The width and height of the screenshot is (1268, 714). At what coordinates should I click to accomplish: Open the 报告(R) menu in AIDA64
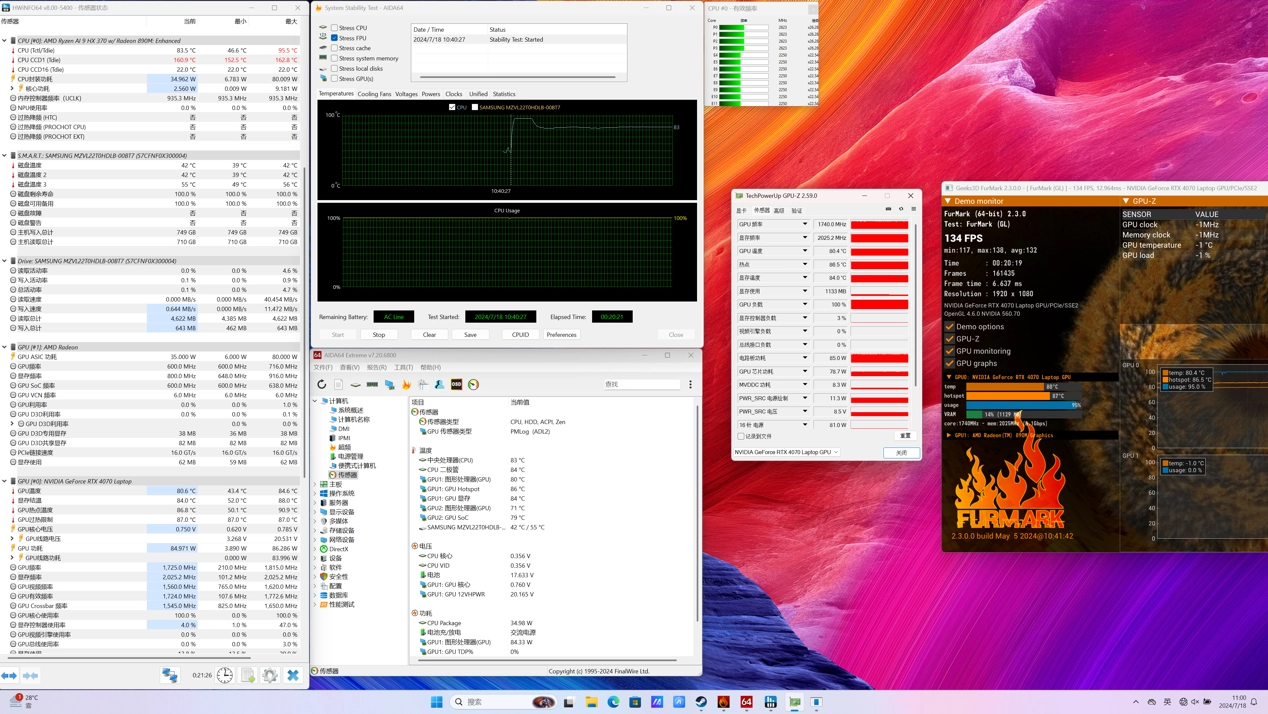pyautogui.click(x=376, y=367)
